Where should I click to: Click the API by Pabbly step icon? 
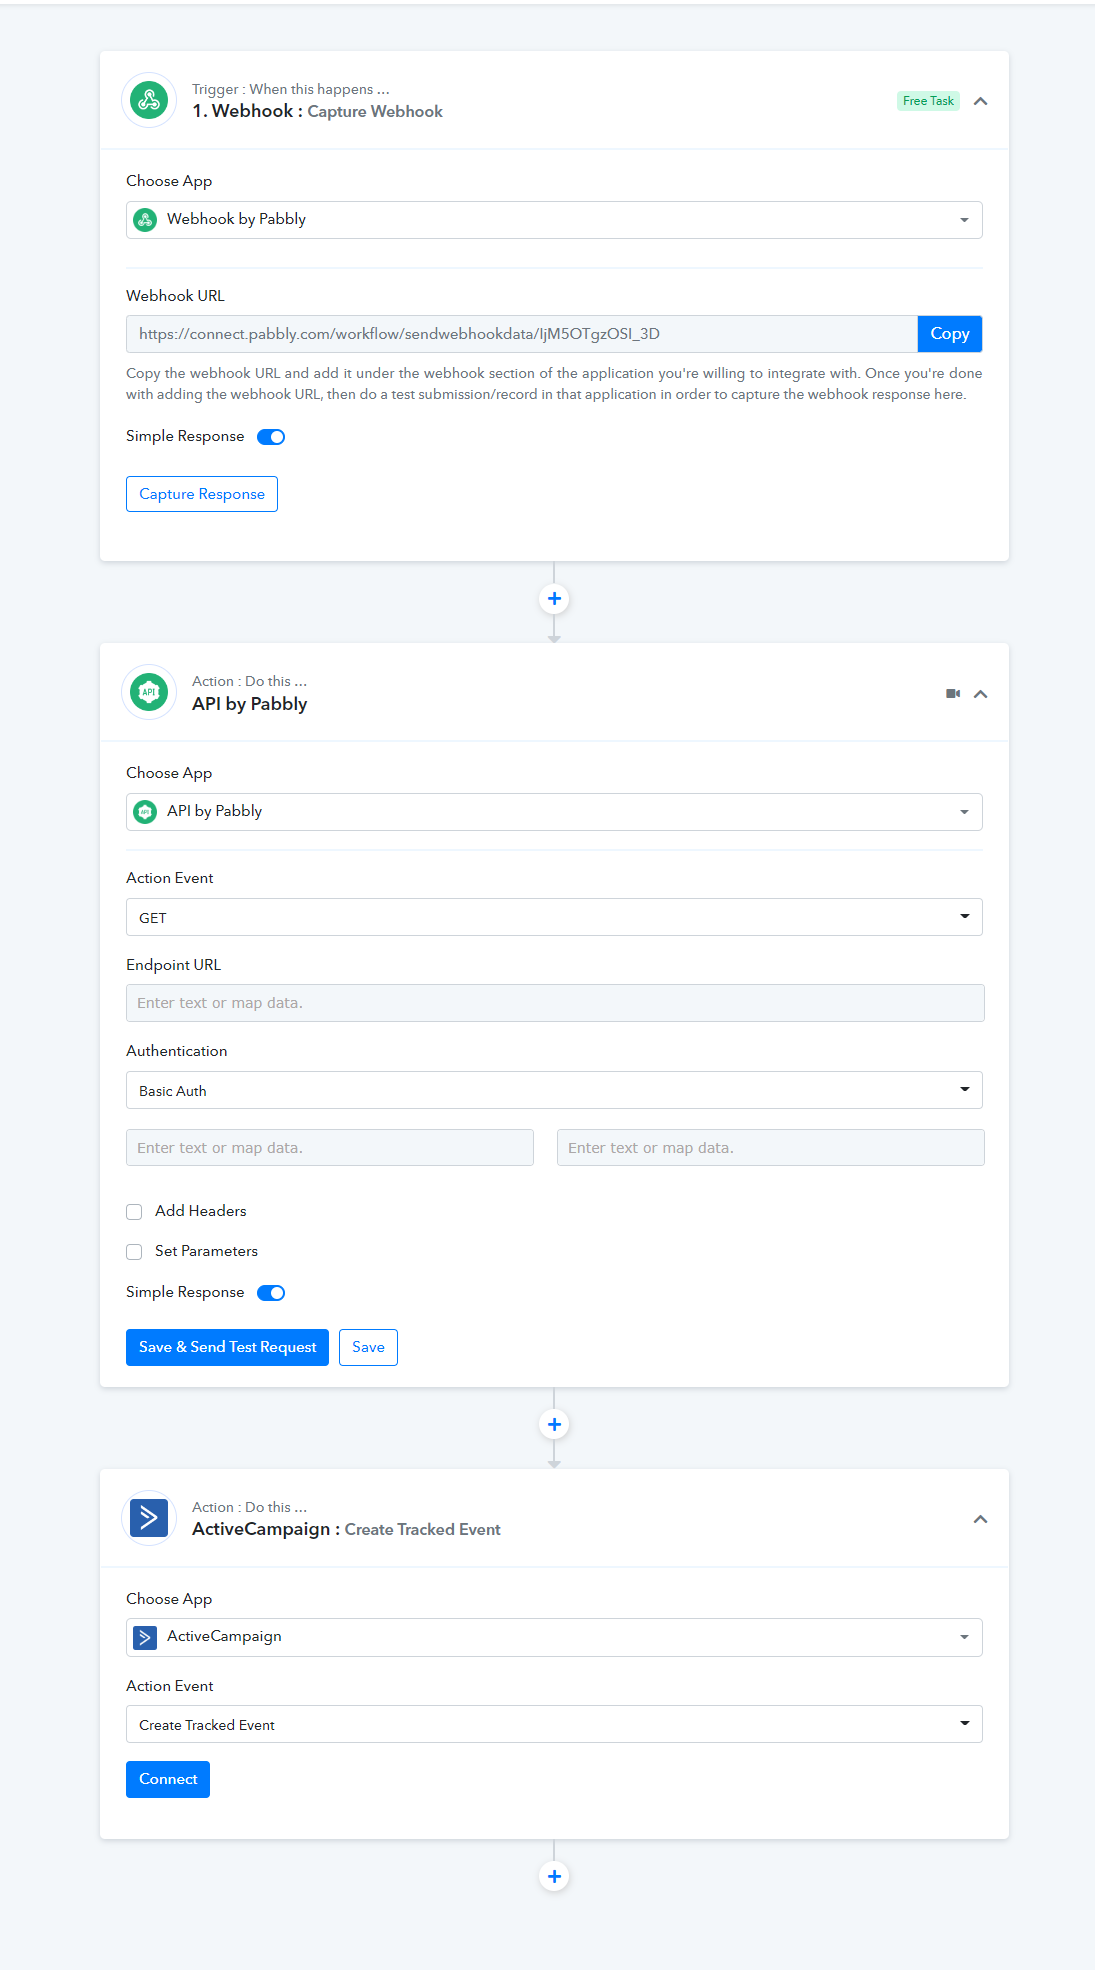149,692
